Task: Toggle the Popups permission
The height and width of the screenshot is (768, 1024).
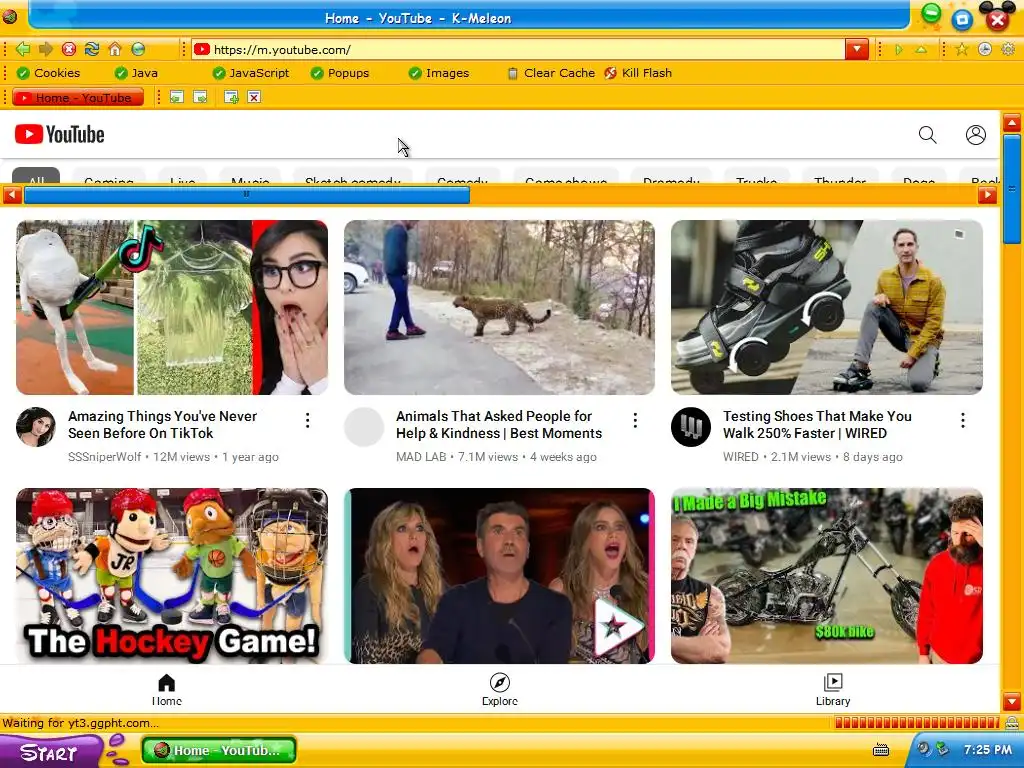Action: 340,73
